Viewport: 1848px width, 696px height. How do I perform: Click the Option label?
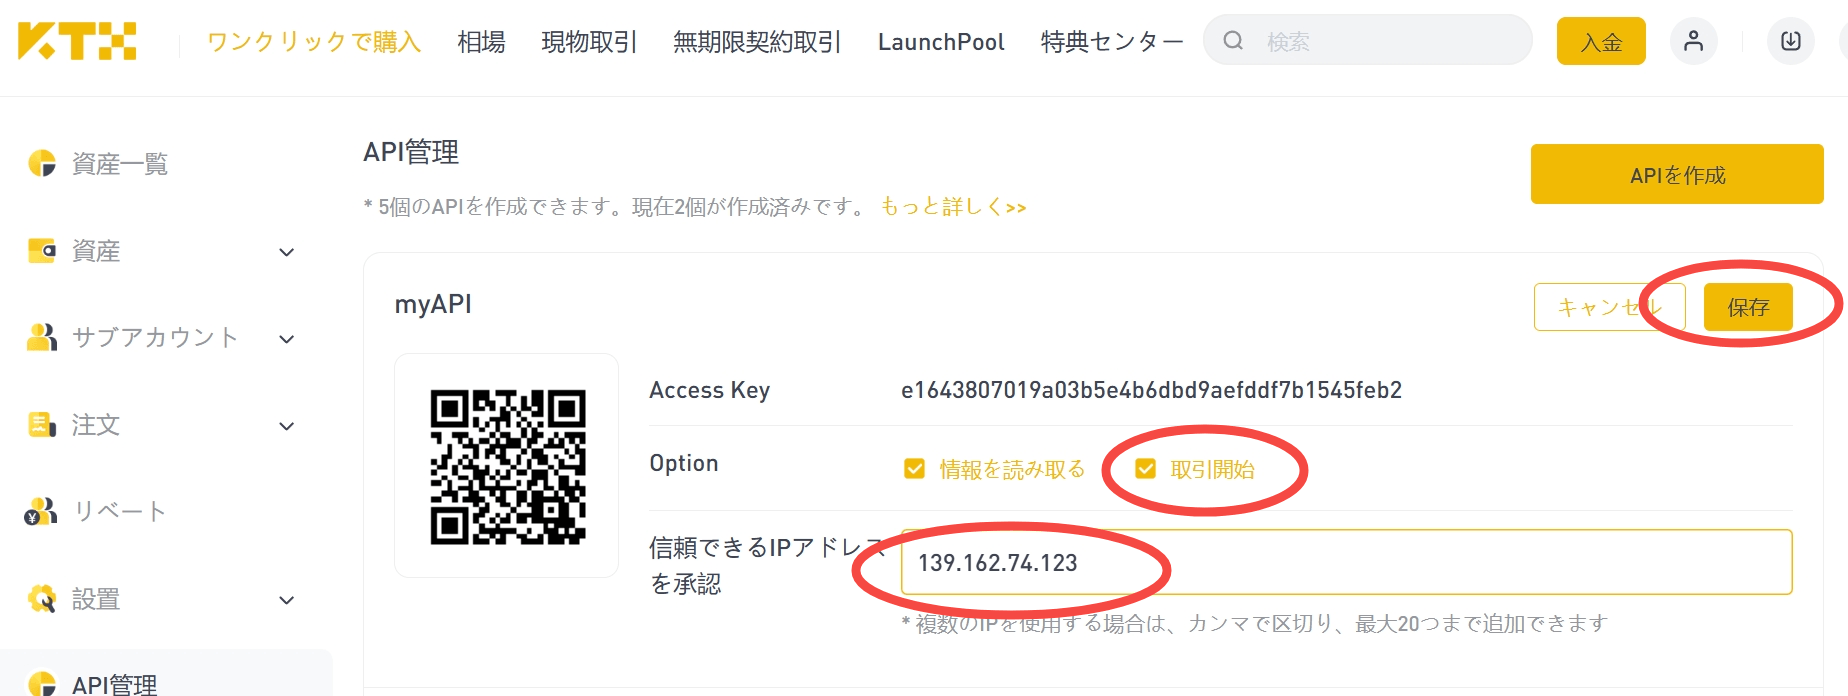pos(684,463)
